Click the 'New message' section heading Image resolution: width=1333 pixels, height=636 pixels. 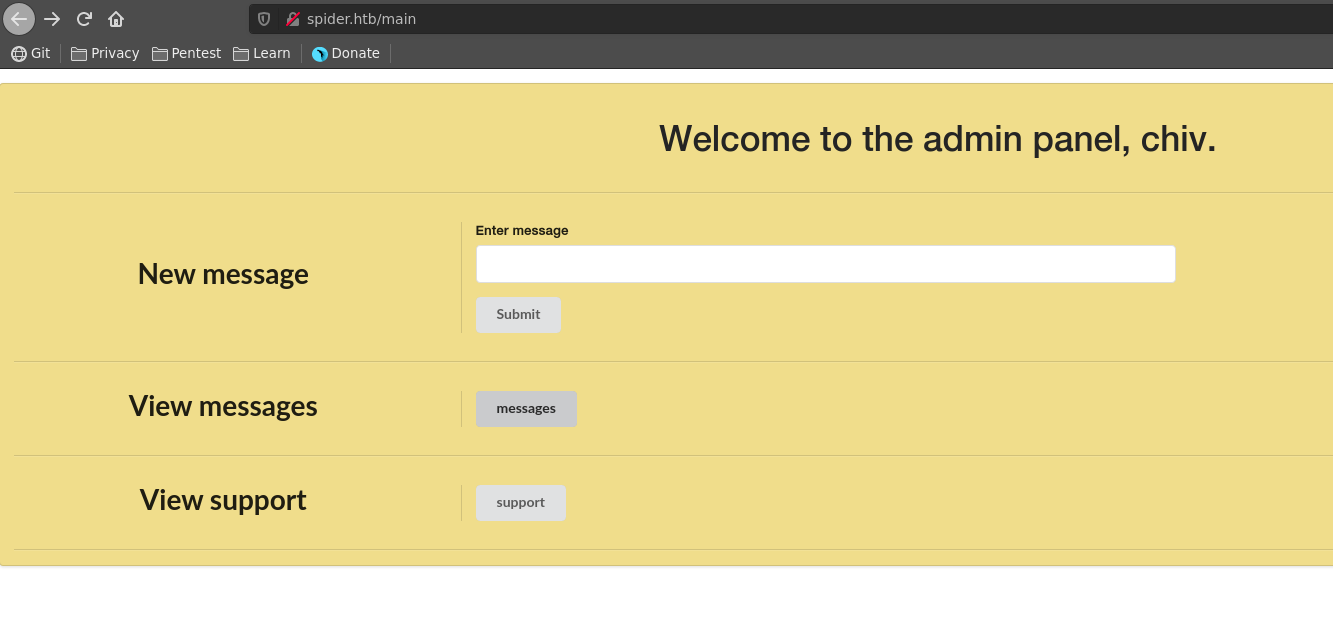pyautogui.click(x=223, y=274)
